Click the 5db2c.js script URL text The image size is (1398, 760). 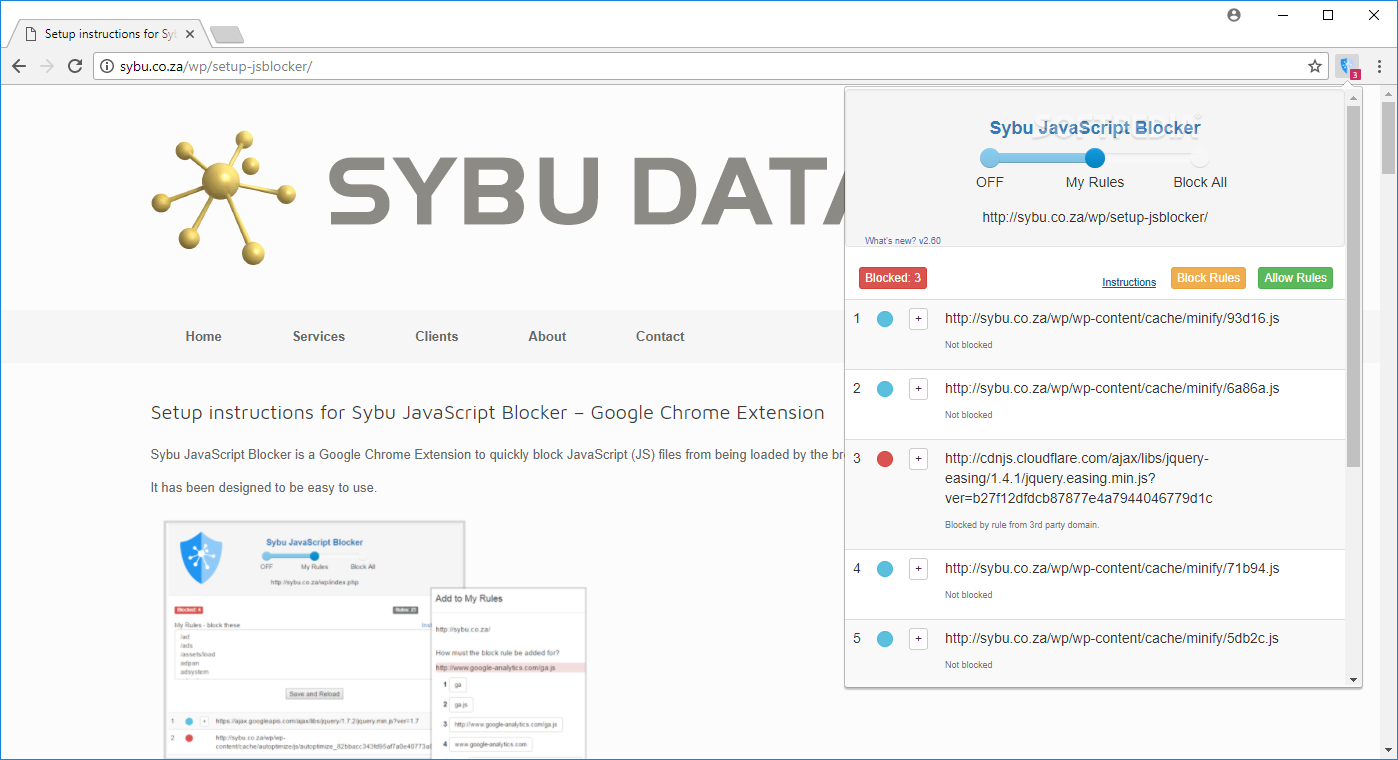coord(1112,638)
